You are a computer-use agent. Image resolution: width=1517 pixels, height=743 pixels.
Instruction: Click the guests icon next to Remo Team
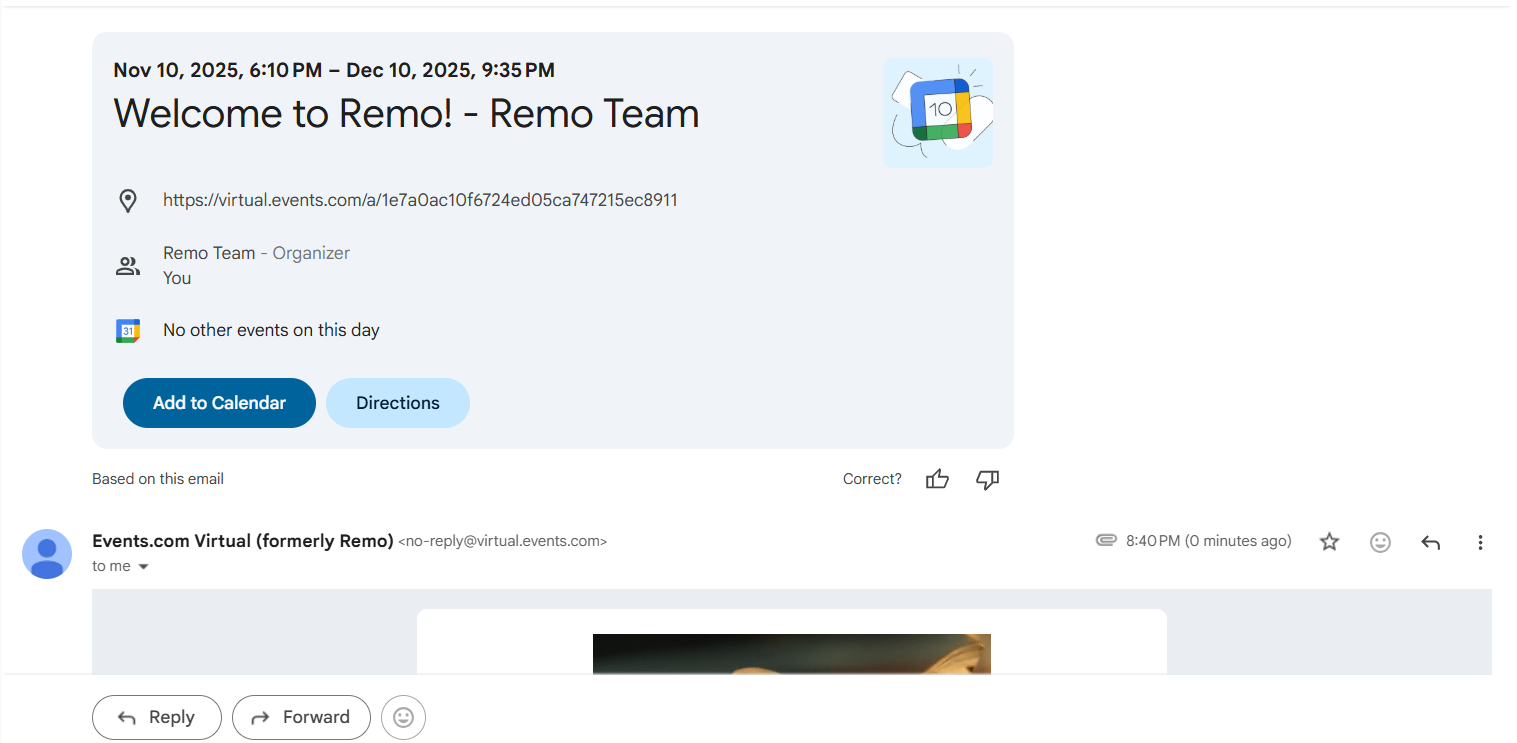[127, 265]
